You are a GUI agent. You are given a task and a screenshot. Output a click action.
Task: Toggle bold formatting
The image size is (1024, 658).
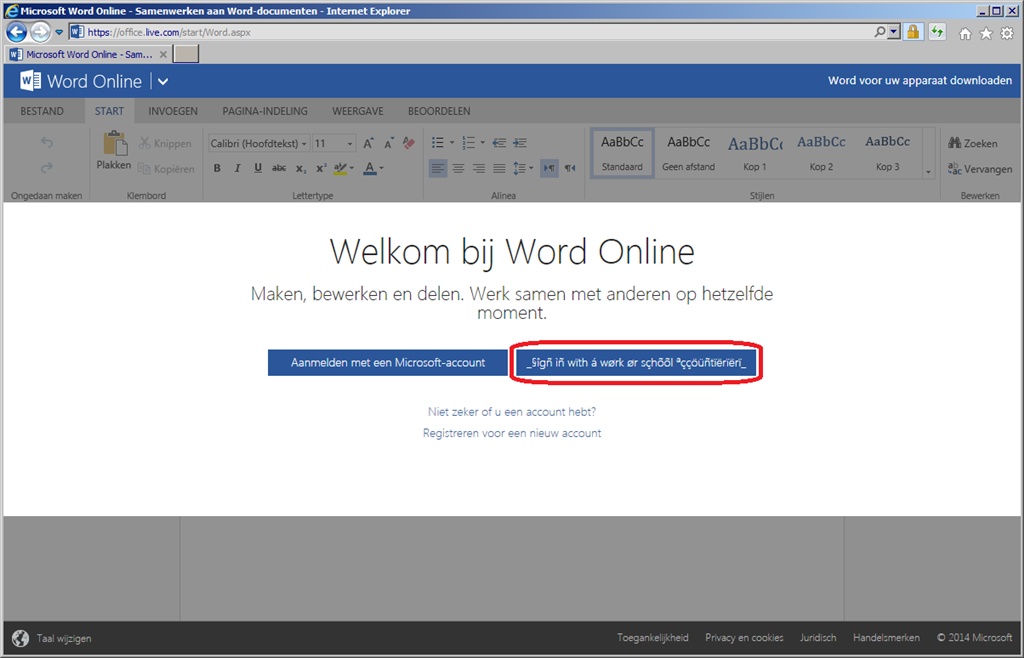[217, 168]
